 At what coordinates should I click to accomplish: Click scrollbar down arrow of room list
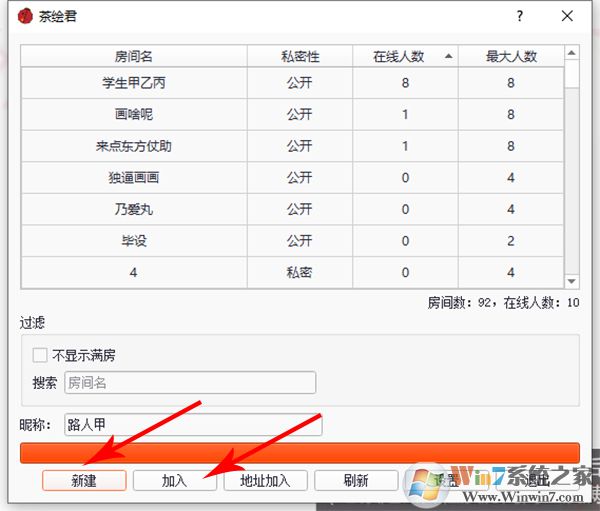(x=572, y=281)
